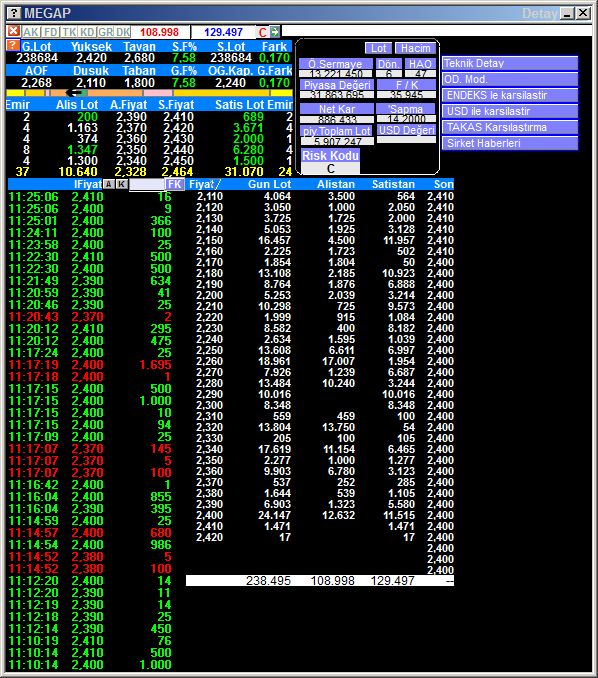Click the empty input field beside FK
The width and height of the screenshot is (598, 678).
(147, 185)
